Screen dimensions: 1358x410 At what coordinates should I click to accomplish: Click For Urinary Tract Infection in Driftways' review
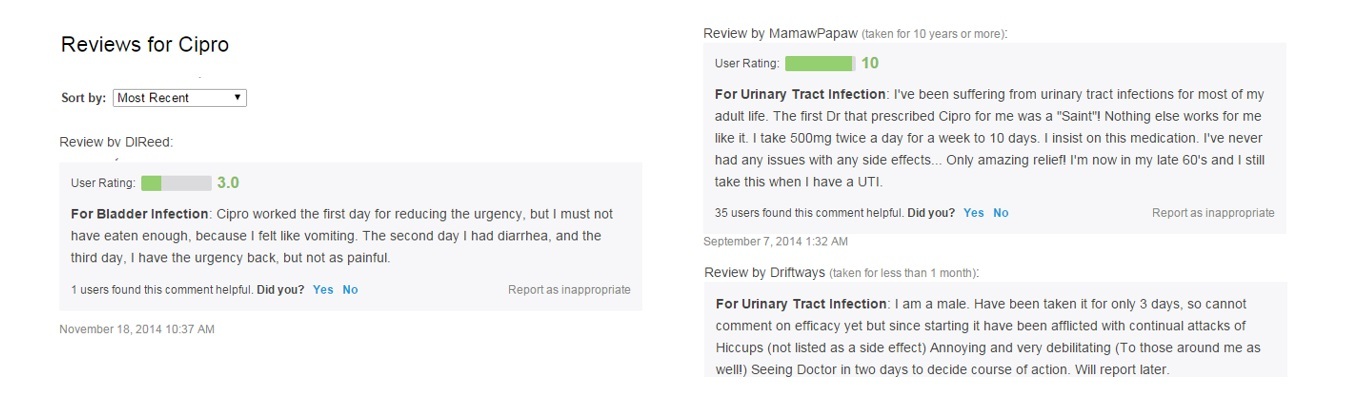tap(801, 303)
